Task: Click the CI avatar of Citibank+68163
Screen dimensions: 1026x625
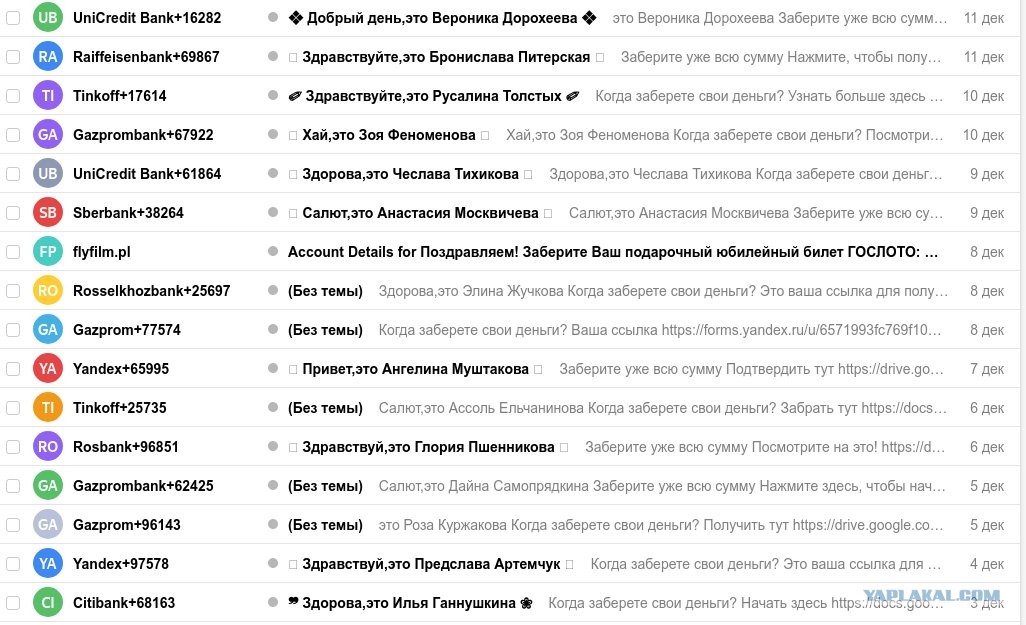Action: pos(48,603)
